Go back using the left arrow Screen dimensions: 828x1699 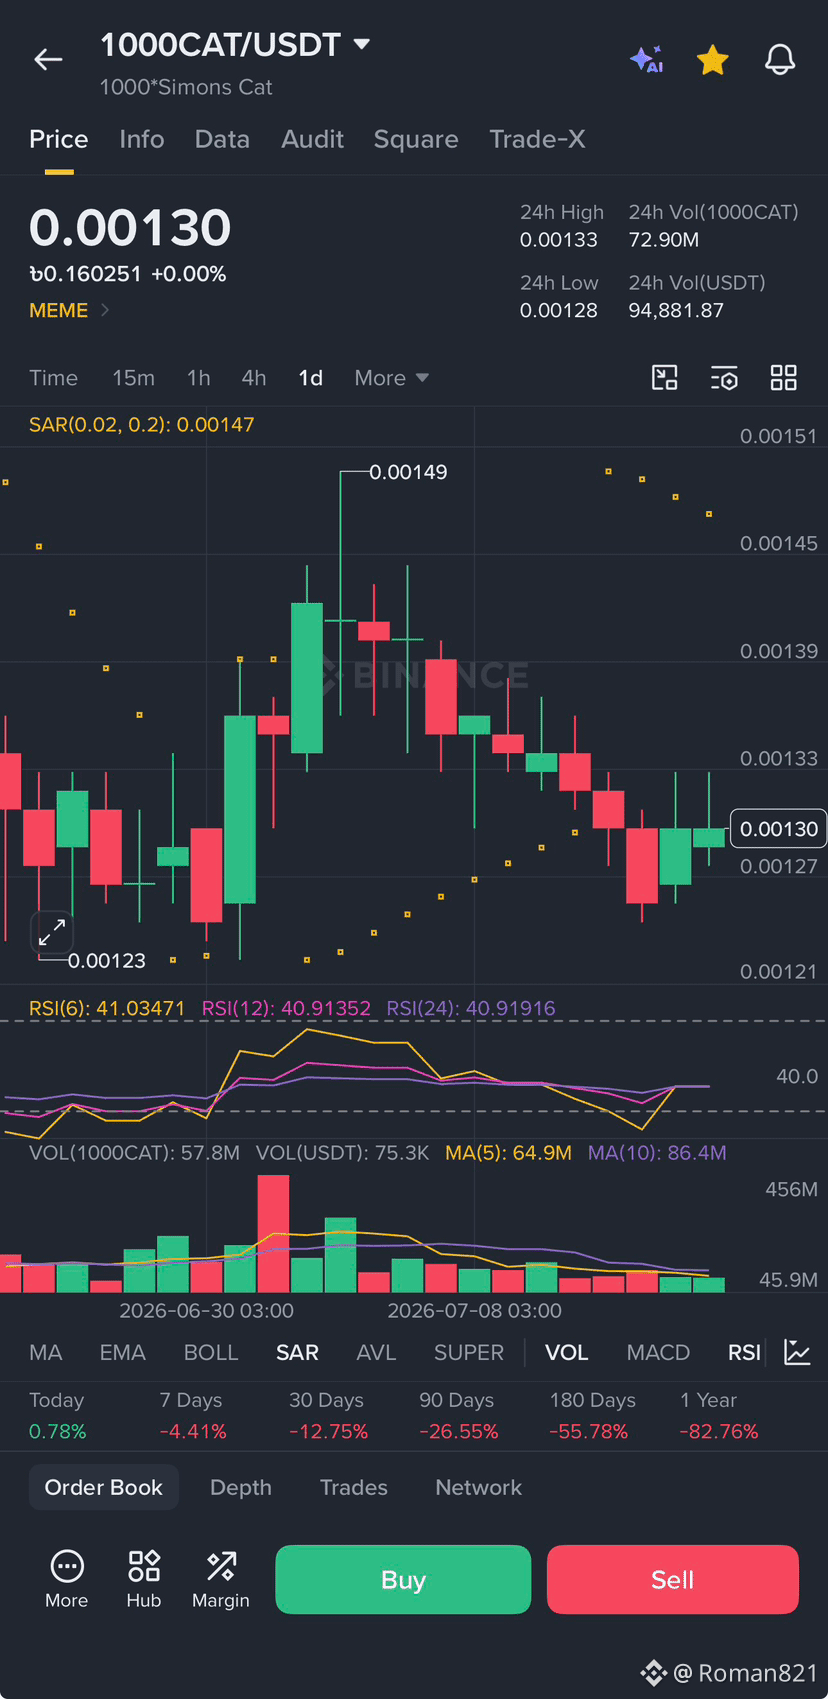coord(48,60)
